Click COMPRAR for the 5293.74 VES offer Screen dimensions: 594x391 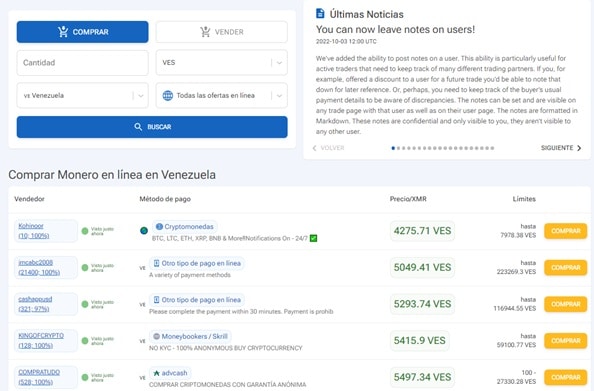tap(566, 304)
